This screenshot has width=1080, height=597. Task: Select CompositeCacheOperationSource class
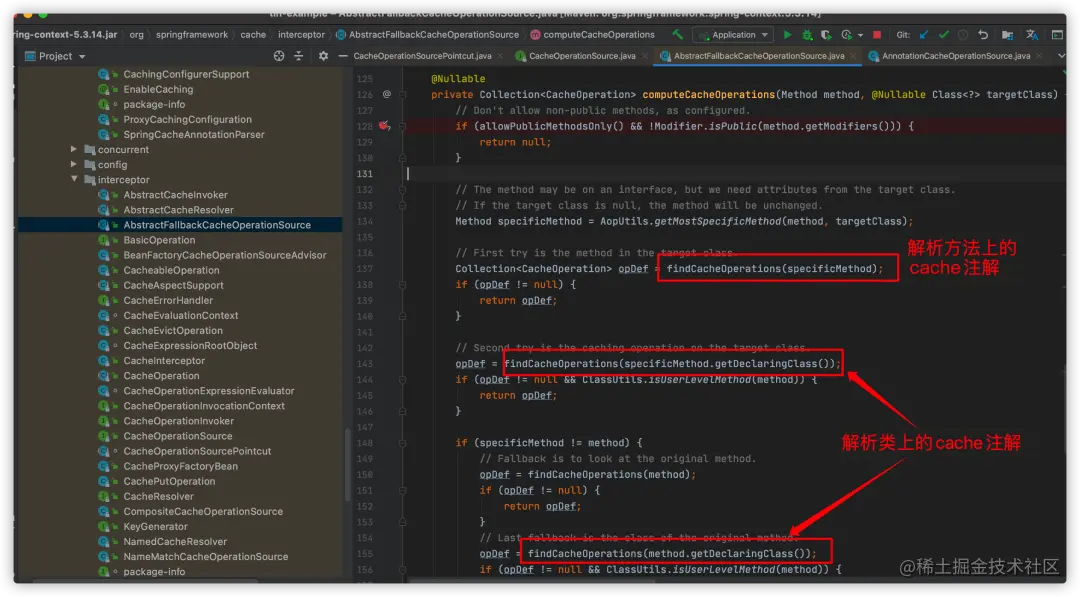tap(202, 511)
